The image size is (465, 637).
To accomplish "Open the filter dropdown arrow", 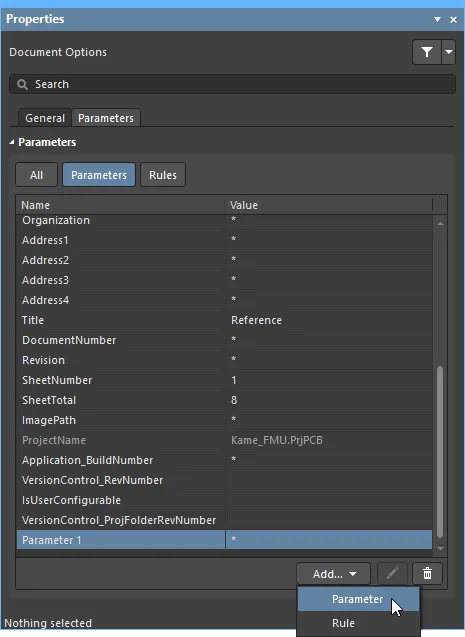I will [x=448, y=52].
